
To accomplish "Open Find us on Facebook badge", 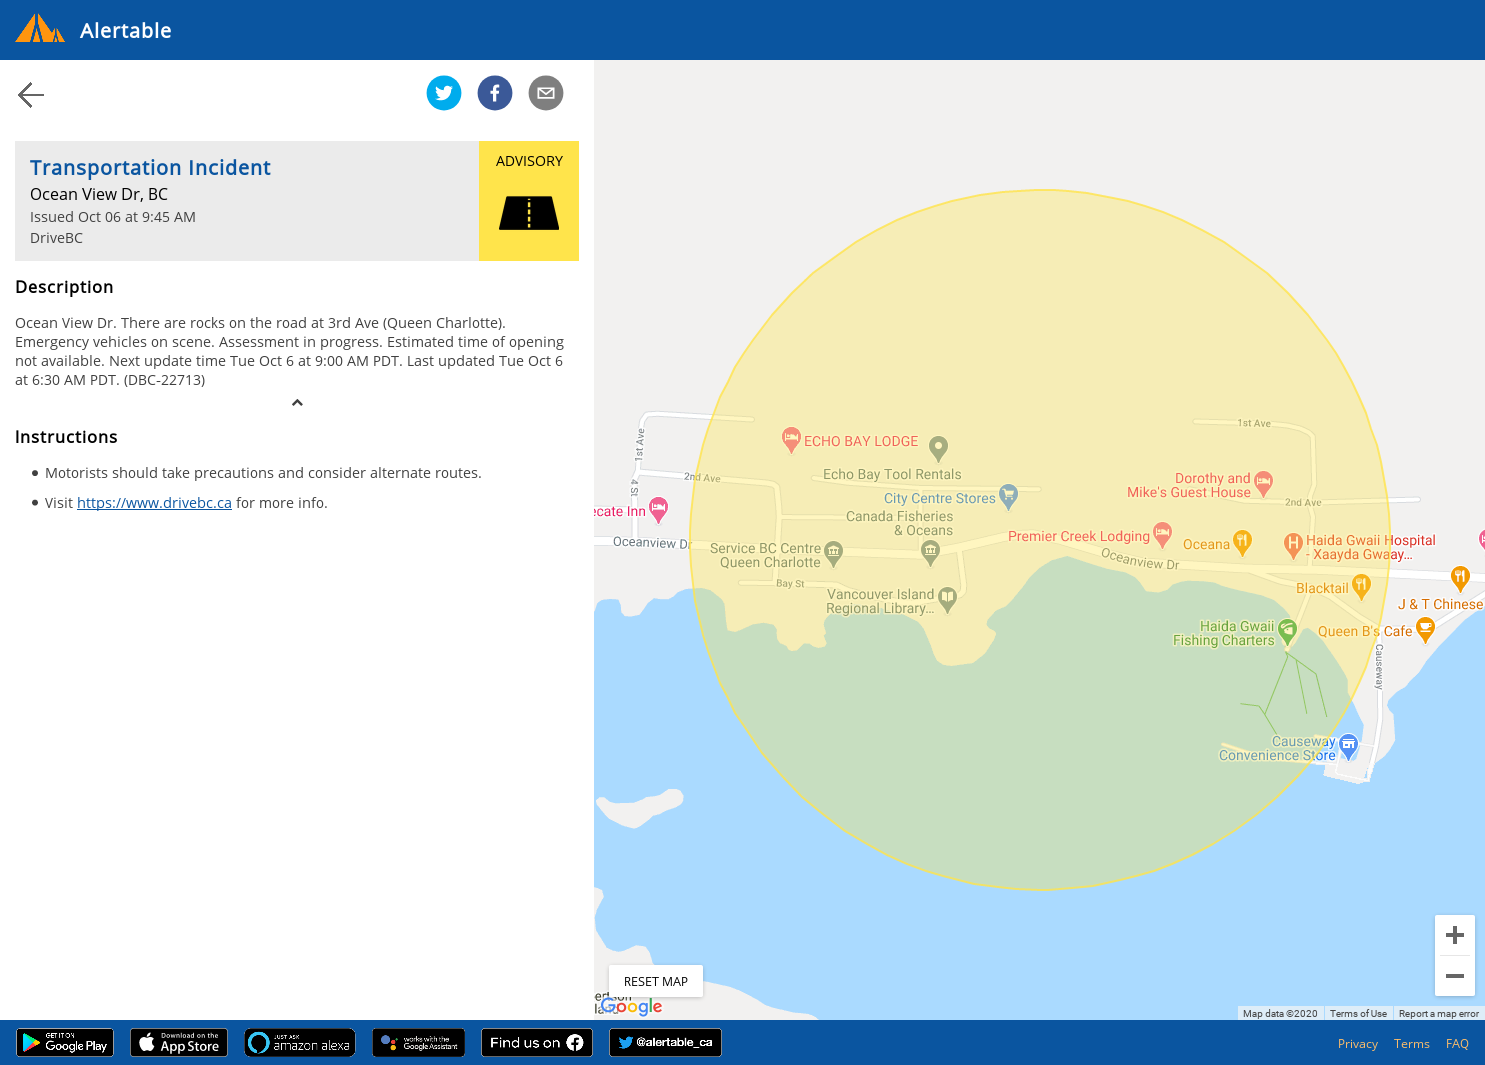I will pyautogui.click(x=537, y=1042).
